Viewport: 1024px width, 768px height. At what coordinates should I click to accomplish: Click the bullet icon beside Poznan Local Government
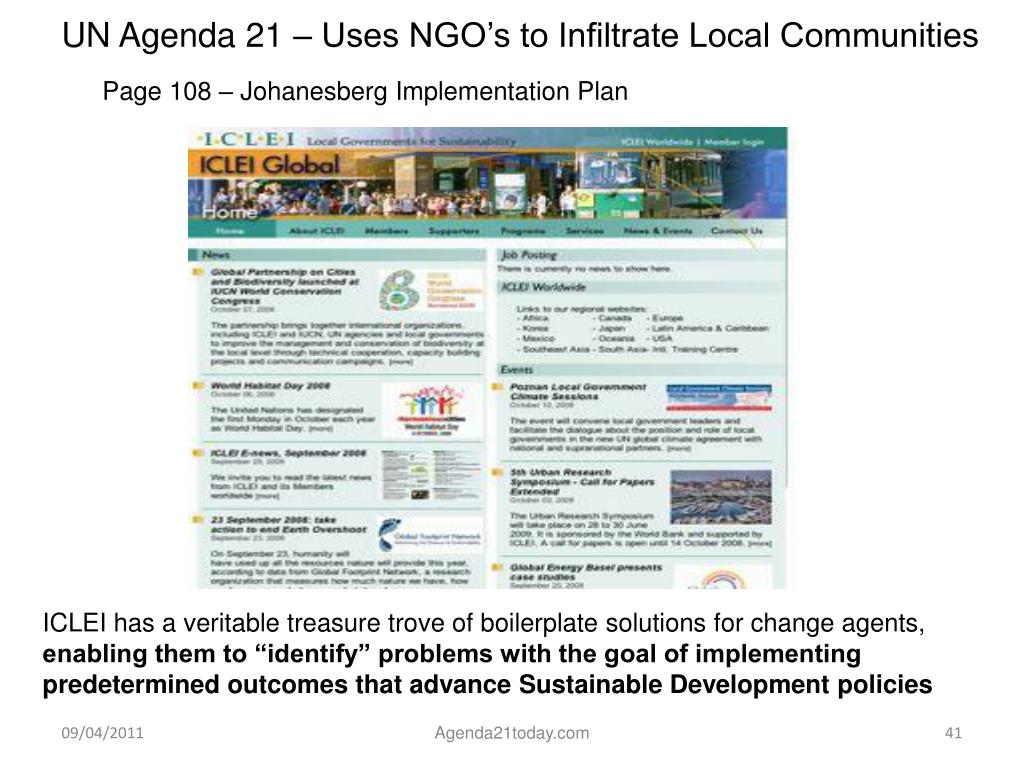click(x=498, y=387)
